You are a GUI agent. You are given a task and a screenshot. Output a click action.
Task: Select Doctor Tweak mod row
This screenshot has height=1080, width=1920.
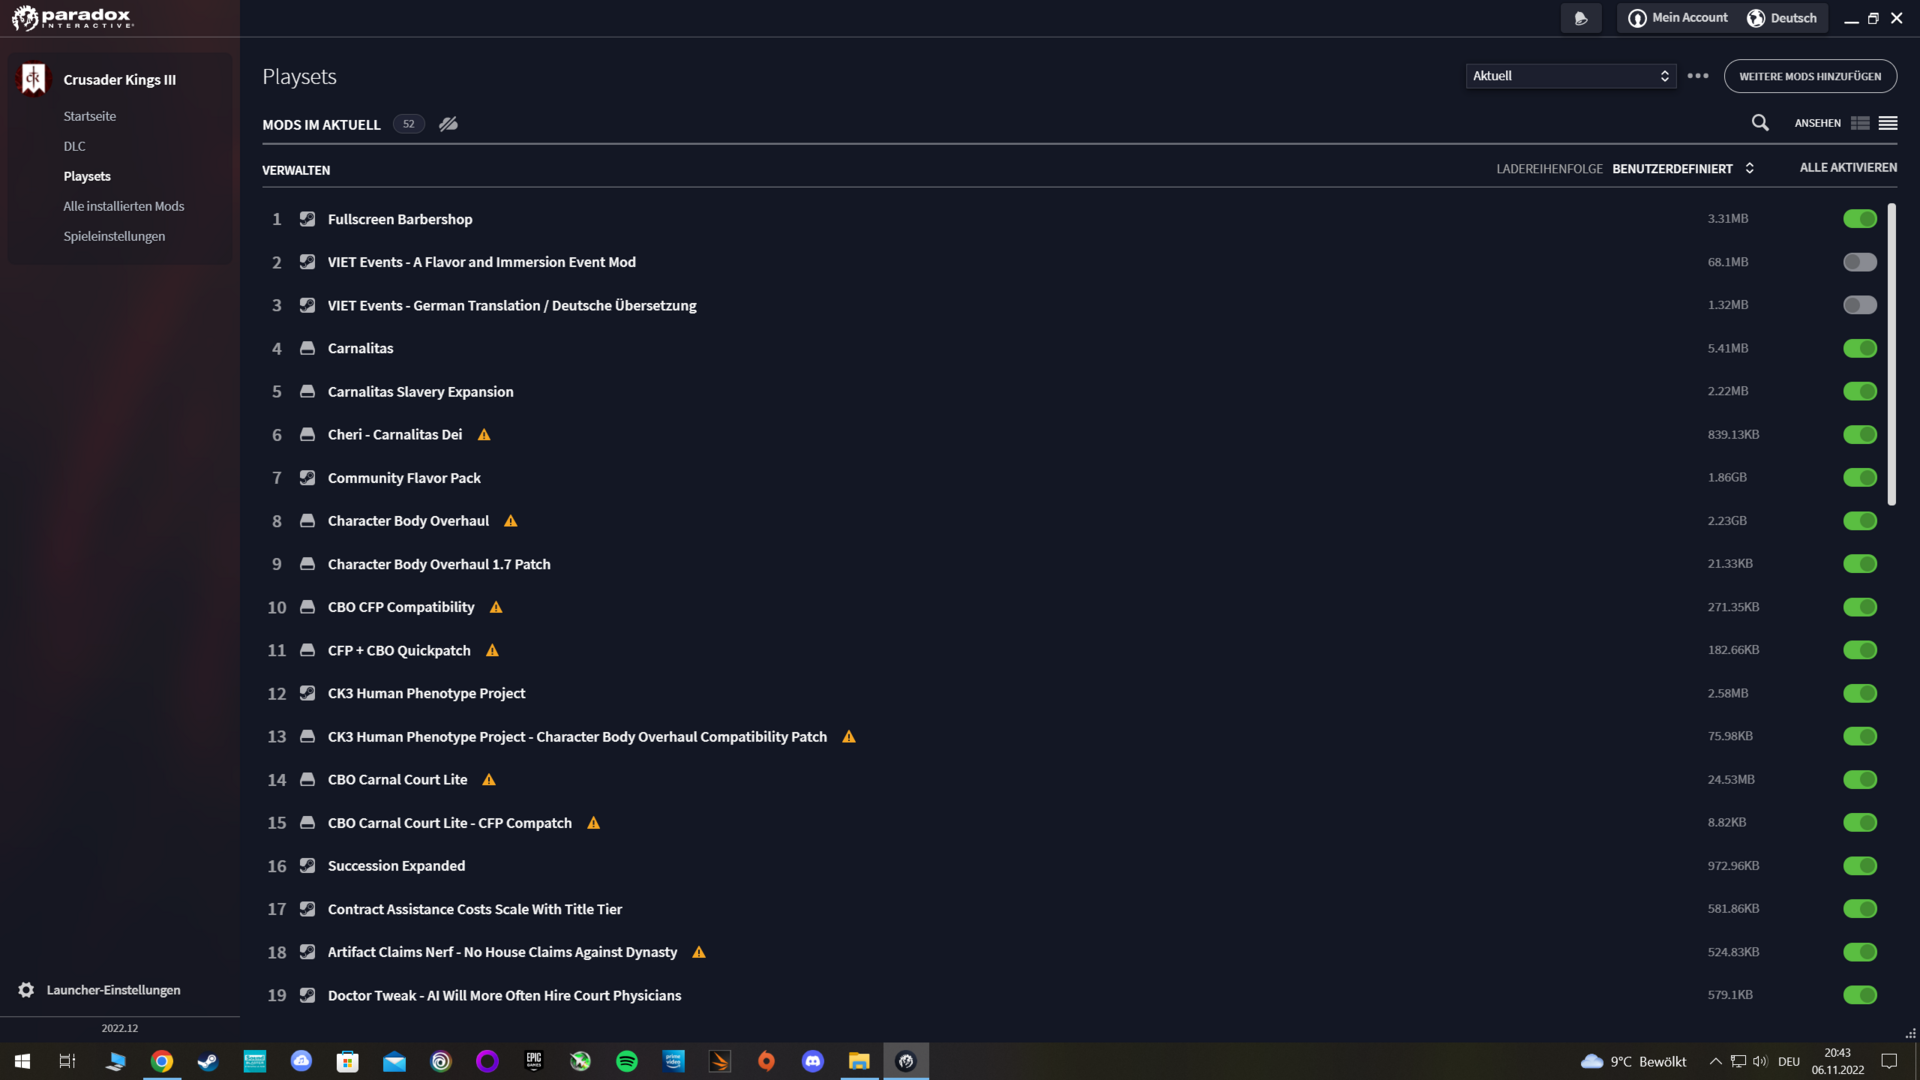(x=1070, y=995)
